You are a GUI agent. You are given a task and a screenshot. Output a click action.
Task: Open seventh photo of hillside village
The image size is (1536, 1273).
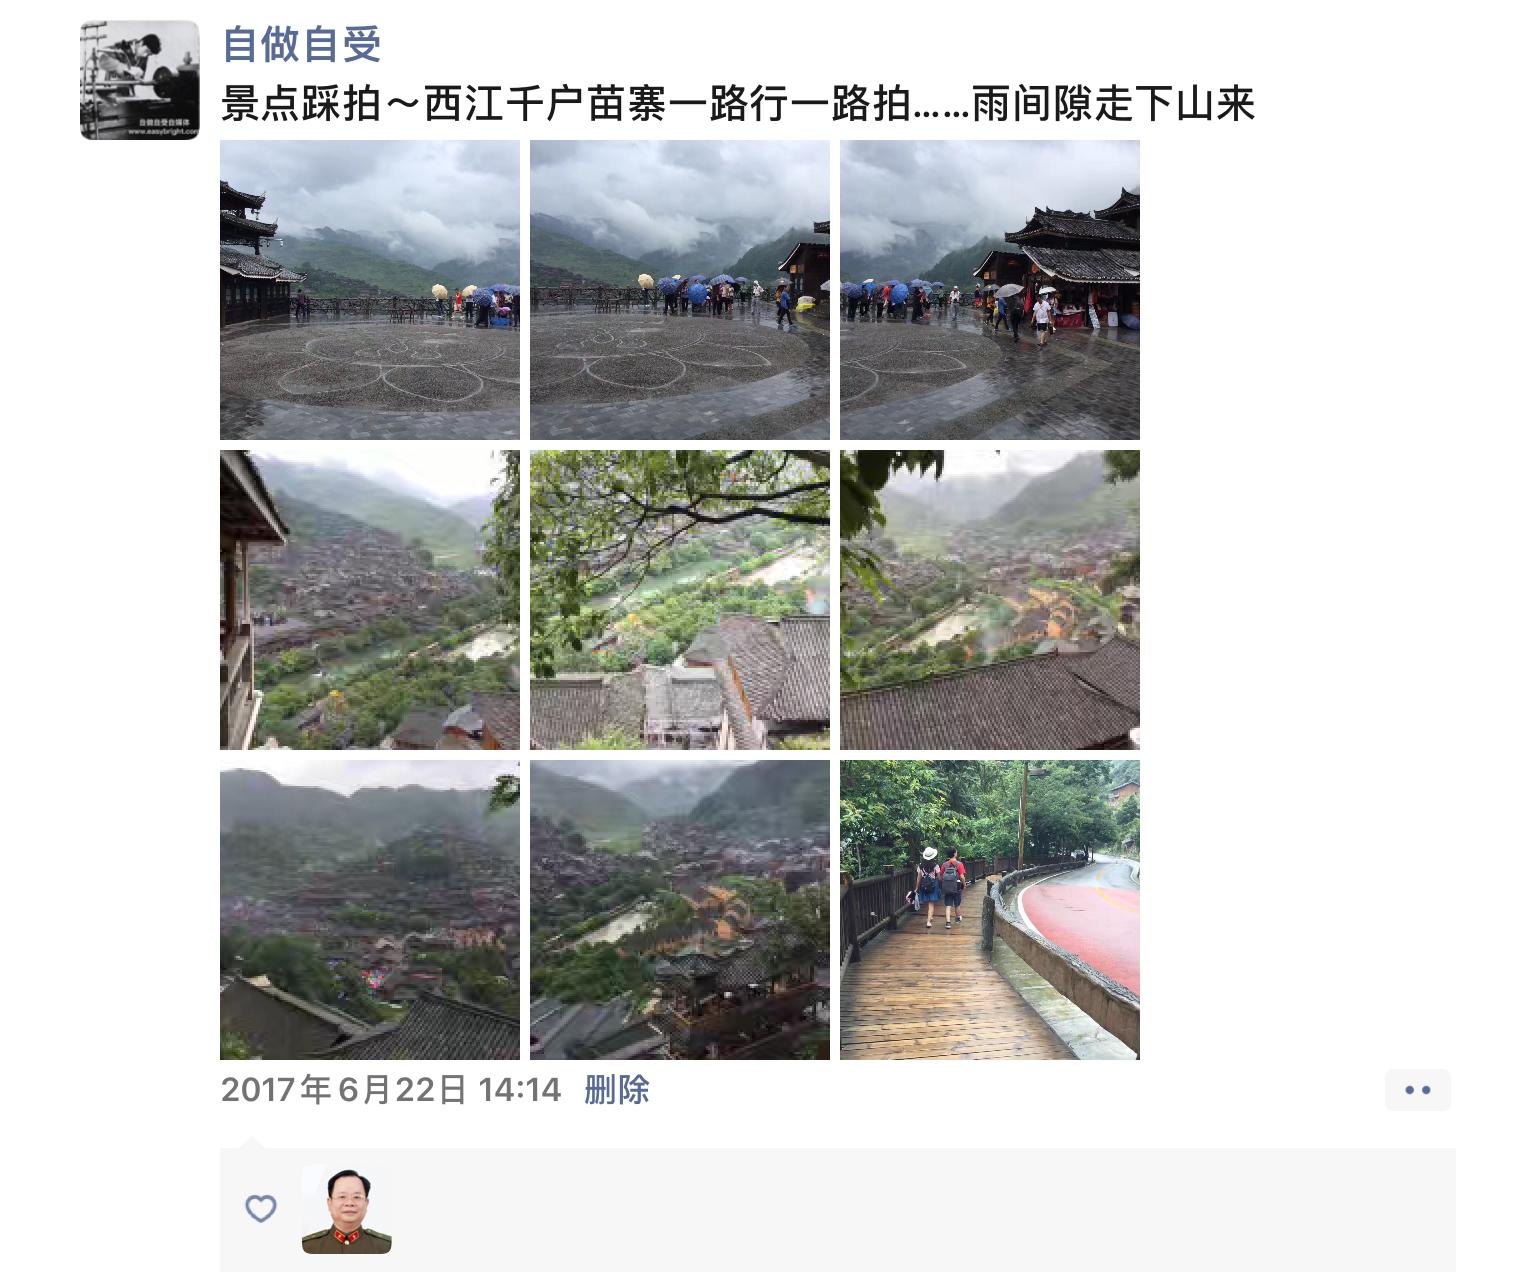click(x=370, y=910)
